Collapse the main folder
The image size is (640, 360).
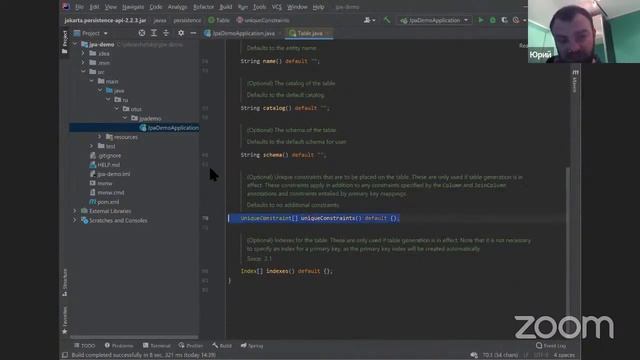pos(91,81)
